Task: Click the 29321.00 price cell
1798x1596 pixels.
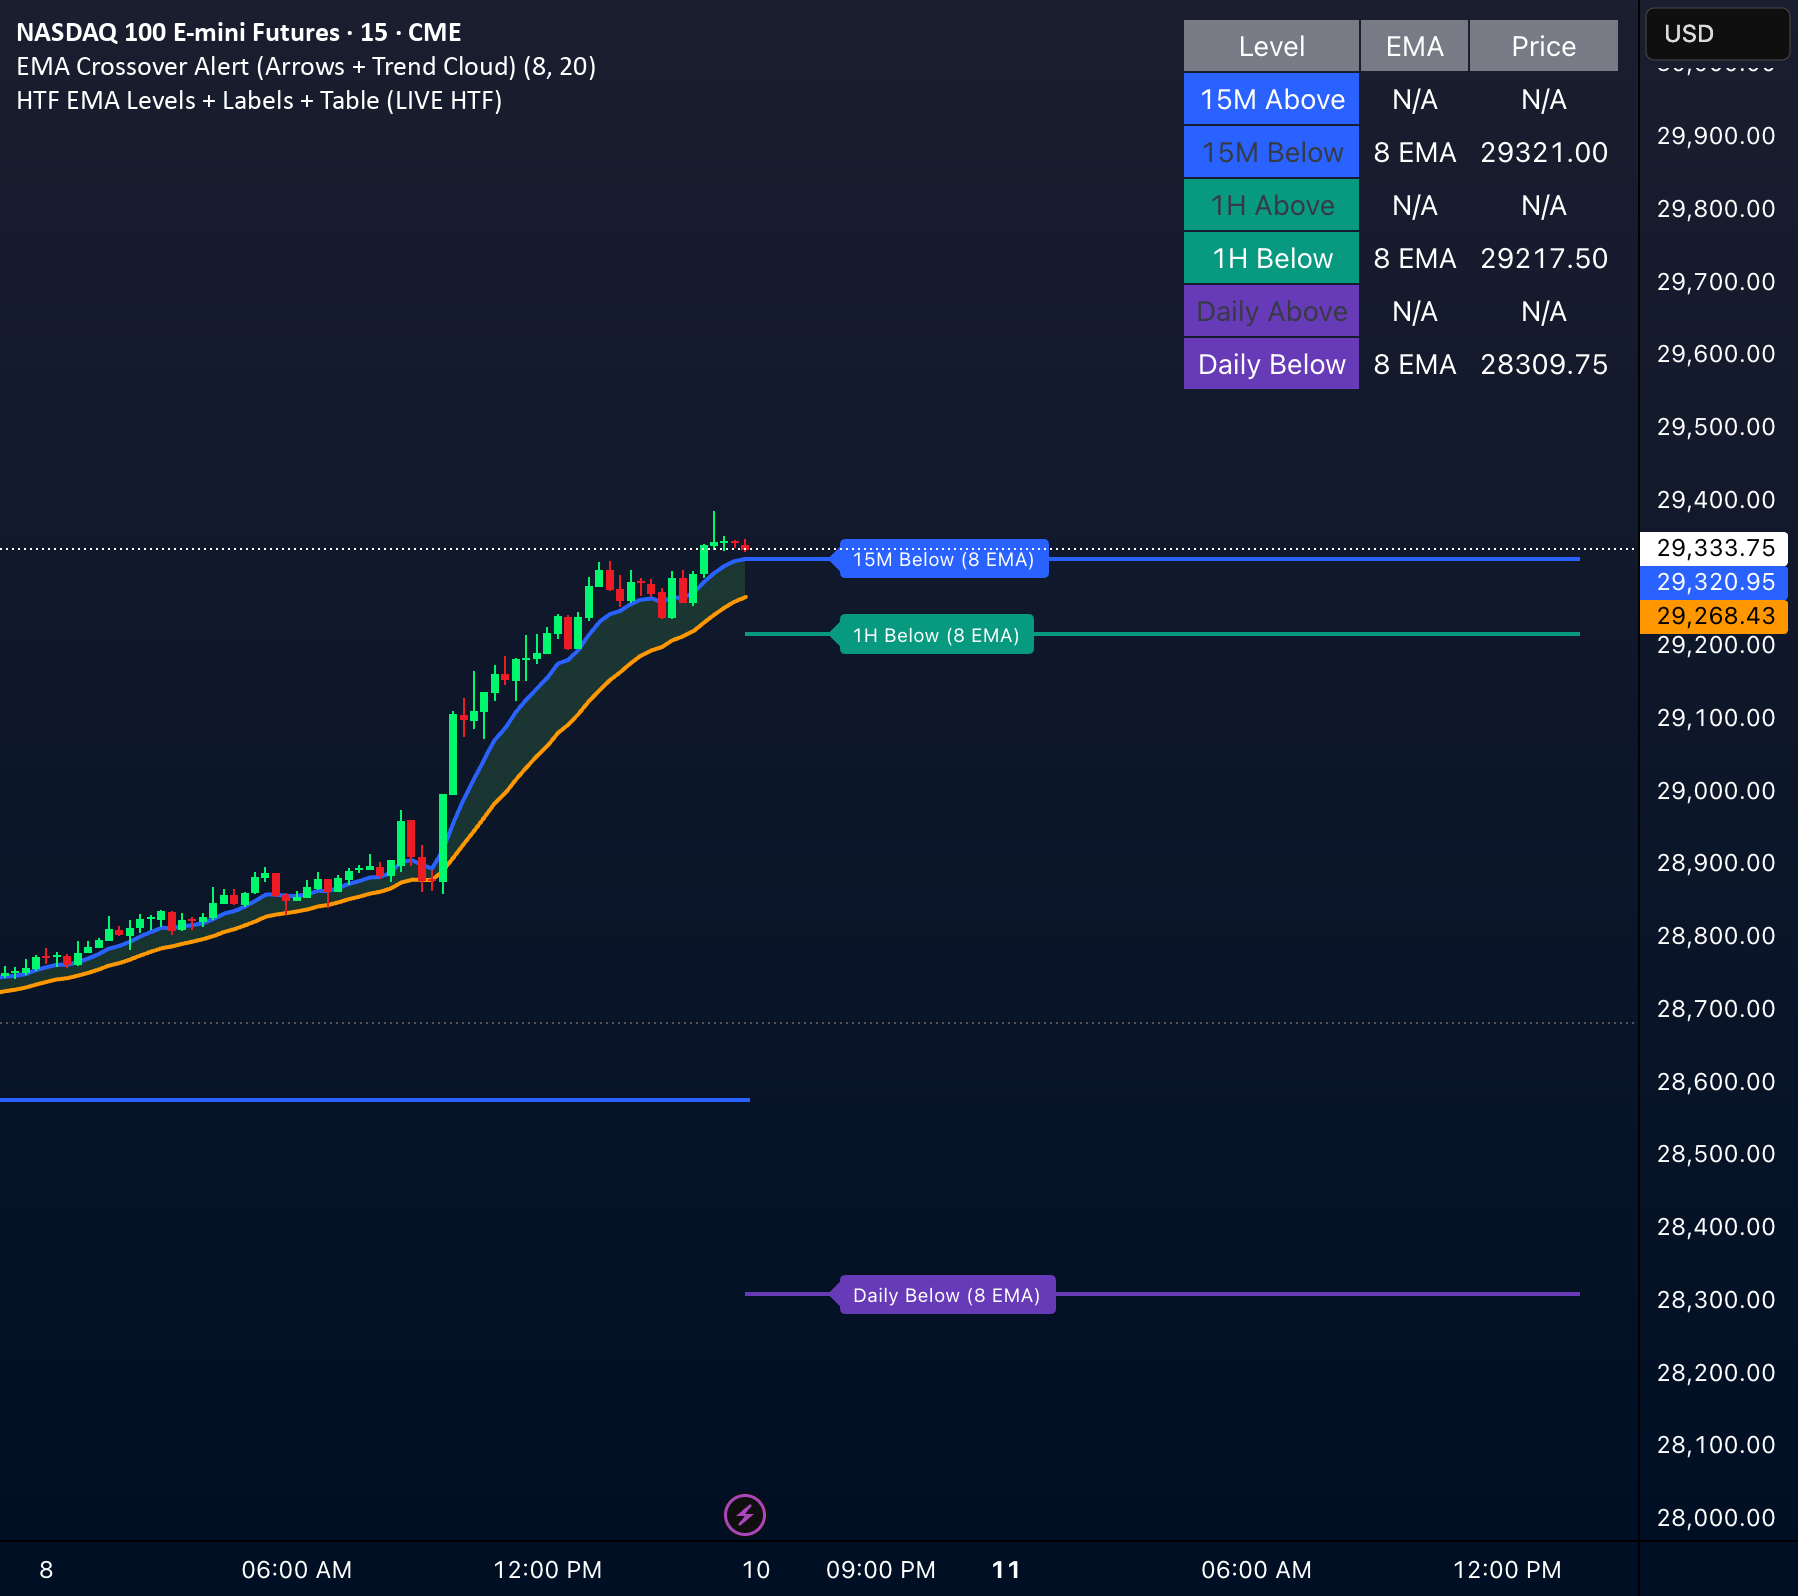Action: click(1544, 152)
